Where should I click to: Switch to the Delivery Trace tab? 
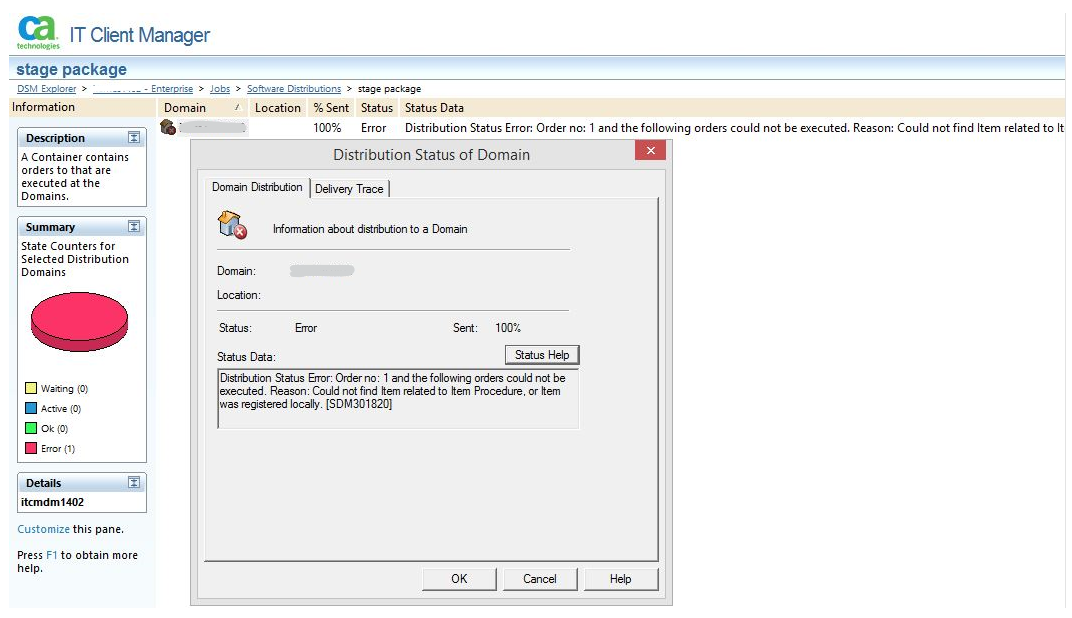coord(349,189)
